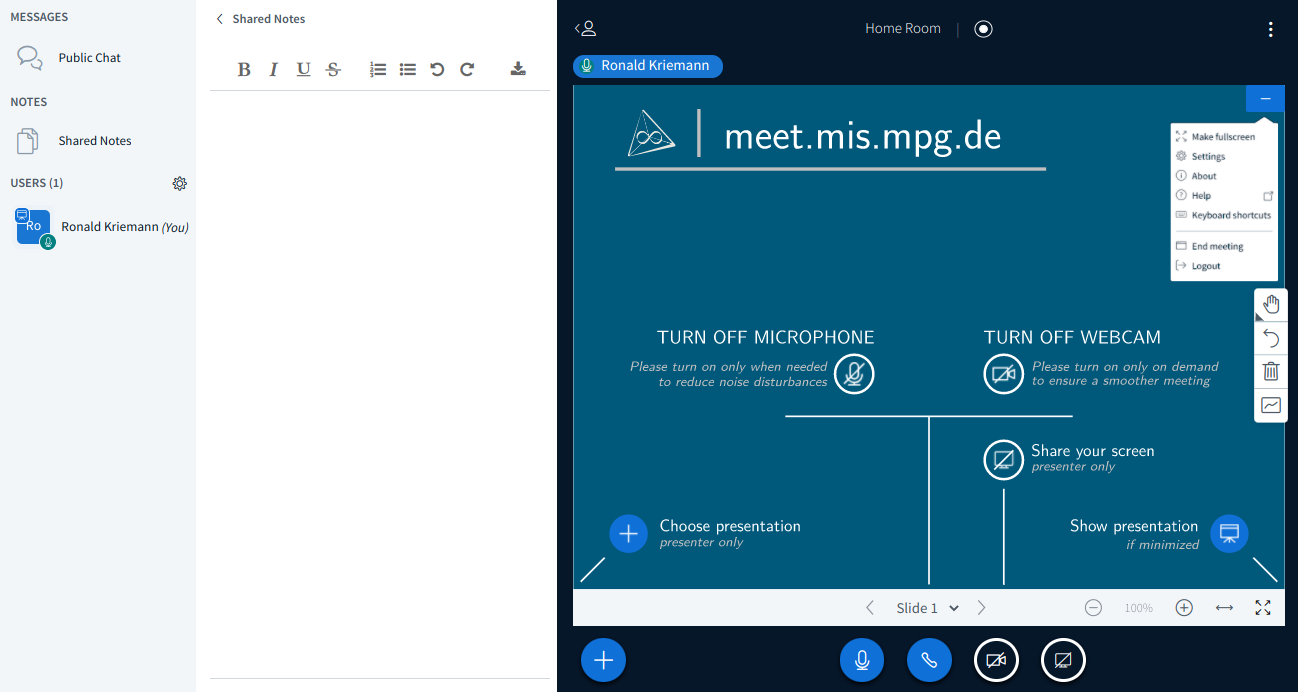The image size is (1298, 692).
Task: Undo last whiteboard annotation
Action: 1271,338
